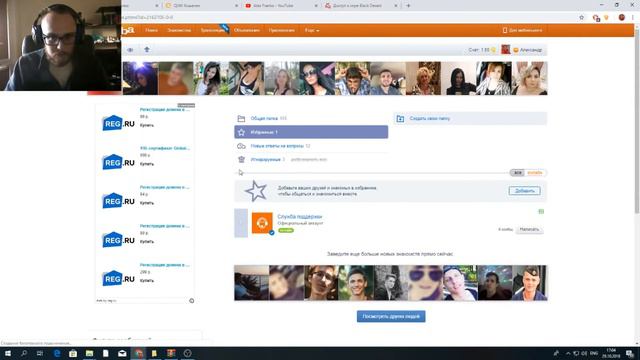Image resolution: width=640 pixels, height=360 pixels.
Task: Click Купить in the 299 р REG.RU ad
Action: [x=147, y=281]
